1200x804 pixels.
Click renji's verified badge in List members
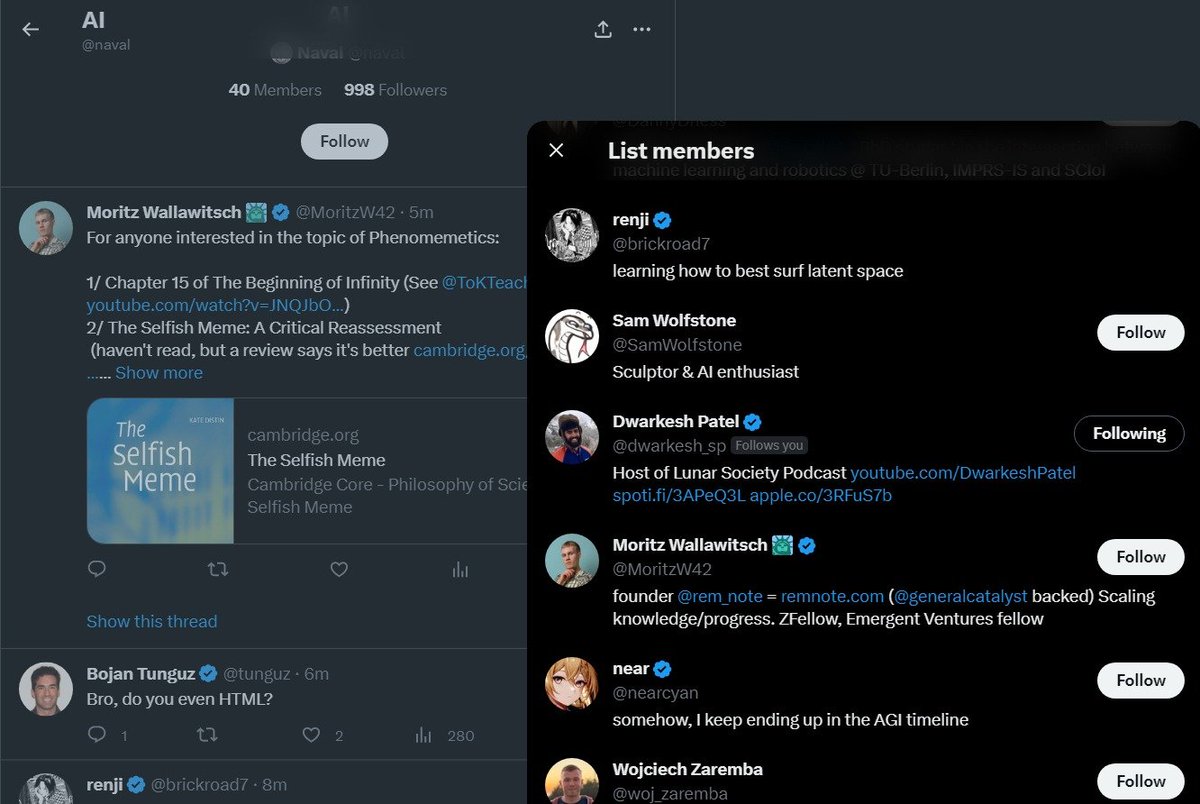point(662,220)
